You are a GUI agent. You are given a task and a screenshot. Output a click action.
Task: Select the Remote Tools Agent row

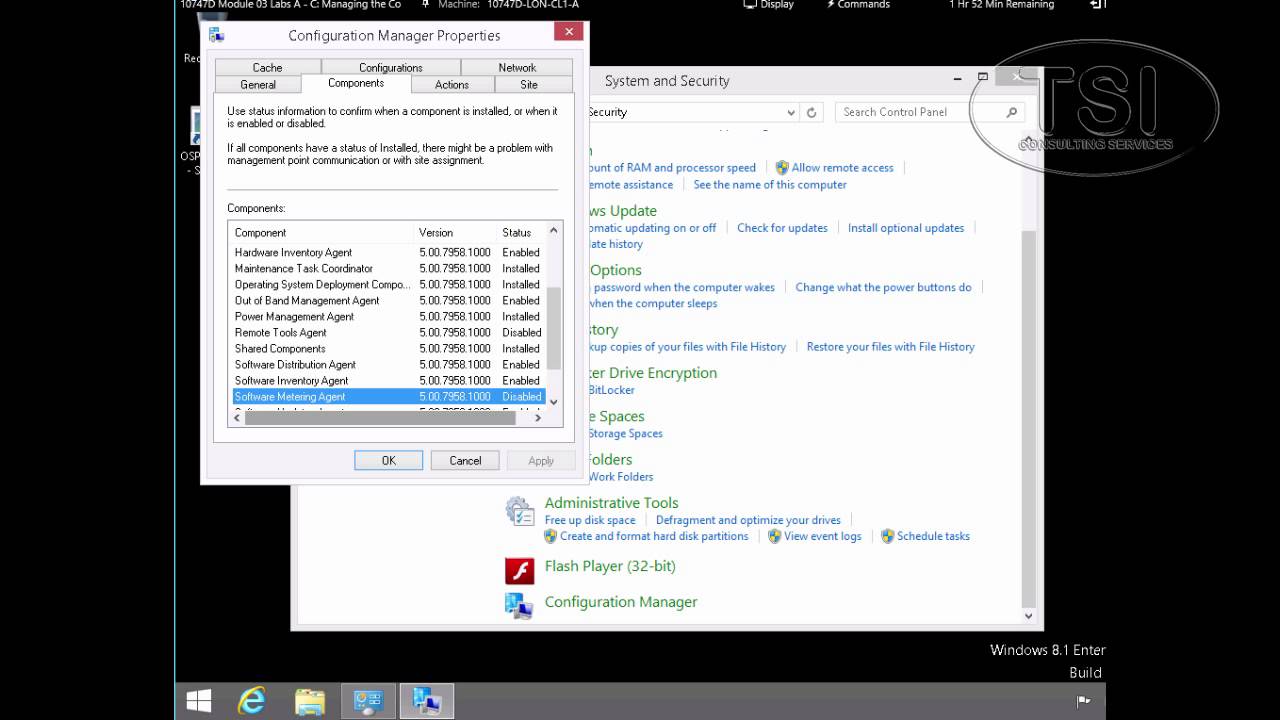(x=388, y=332)
